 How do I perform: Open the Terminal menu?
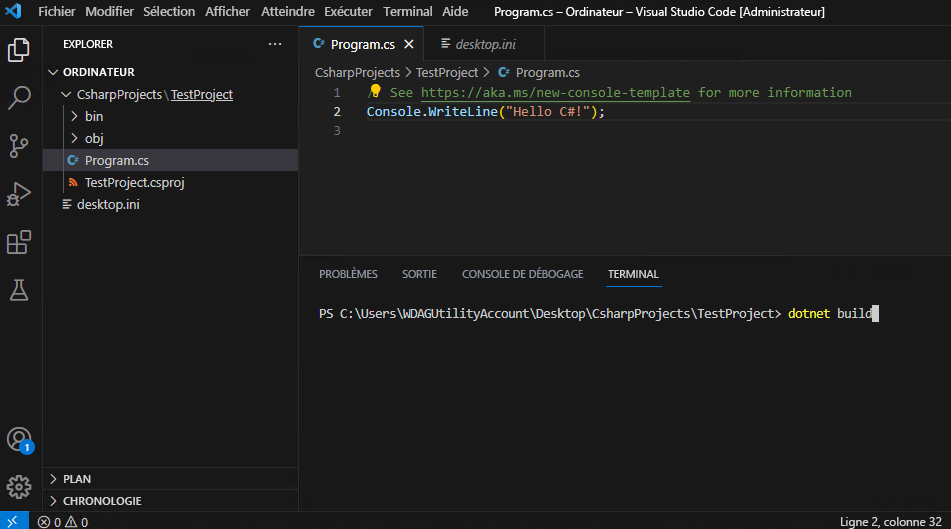pos(408,12)
